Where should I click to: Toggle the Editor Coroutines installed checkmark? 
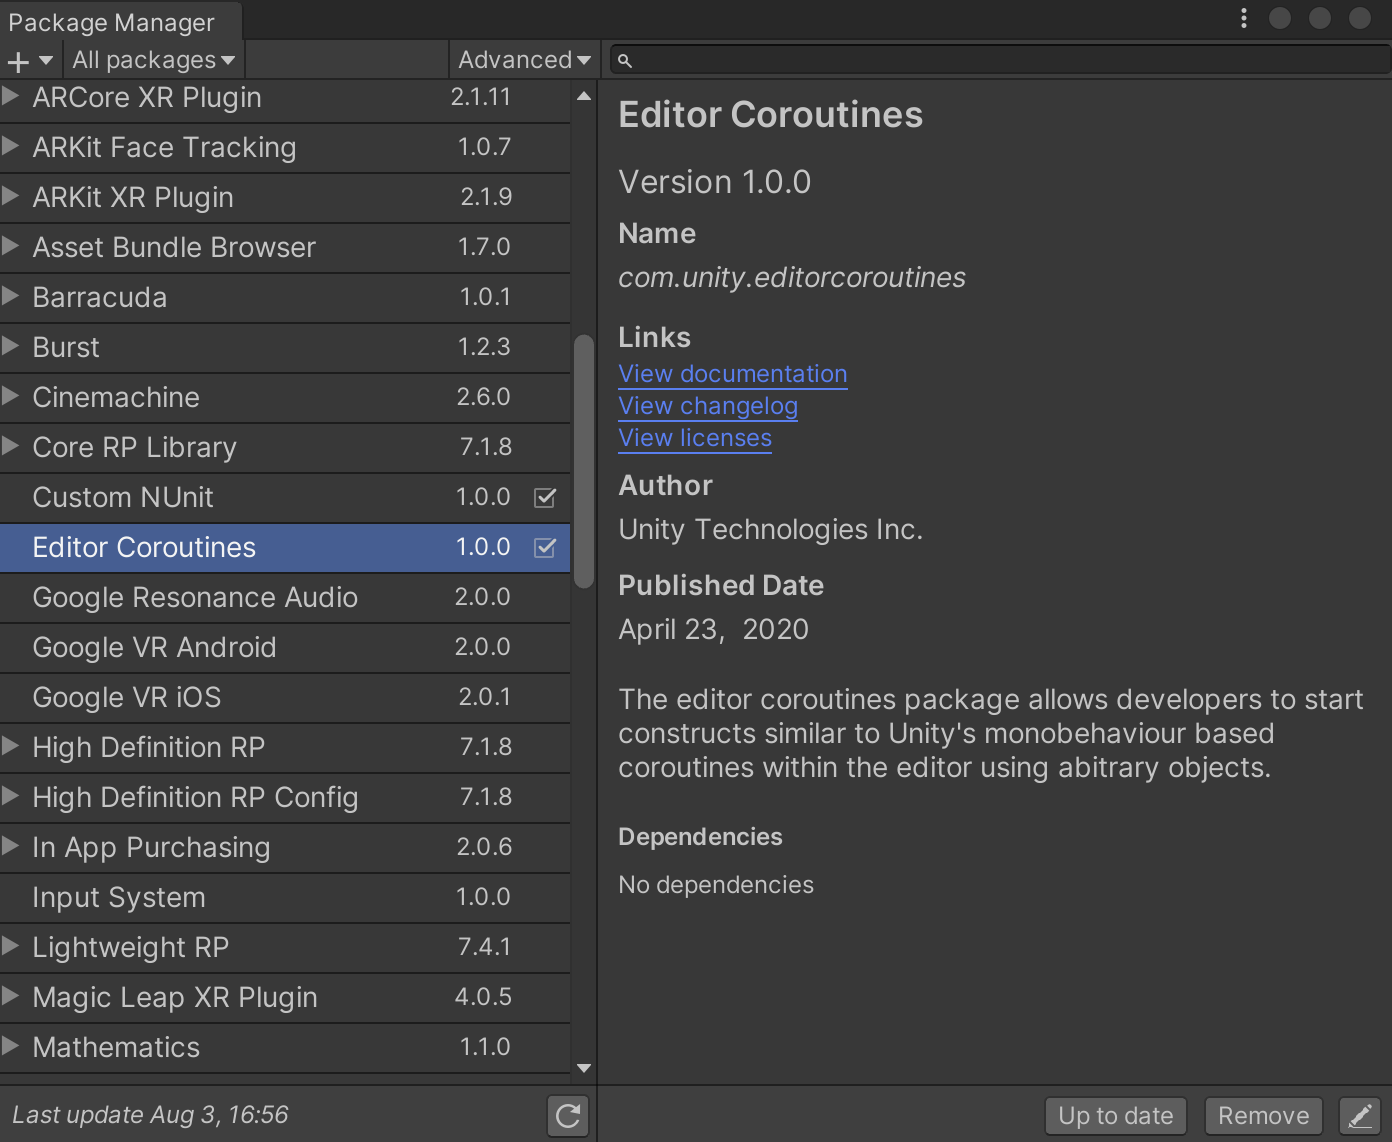tap(545, 548)
